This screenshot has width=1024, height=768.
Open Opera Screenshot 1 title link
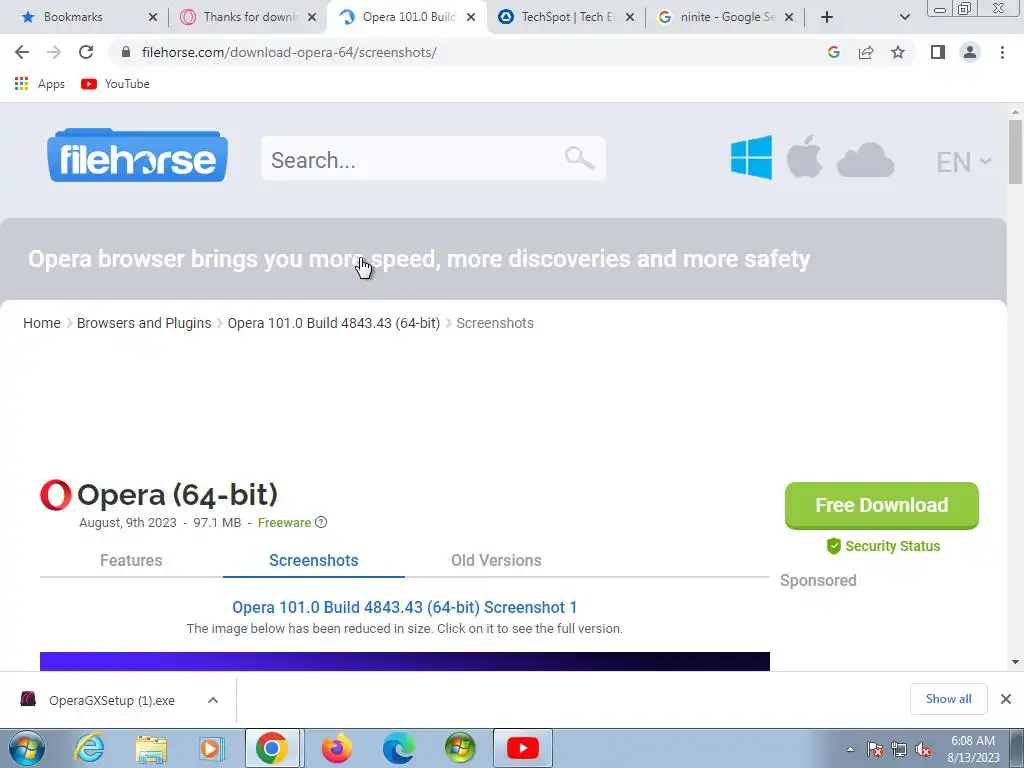tap(404, 607)
